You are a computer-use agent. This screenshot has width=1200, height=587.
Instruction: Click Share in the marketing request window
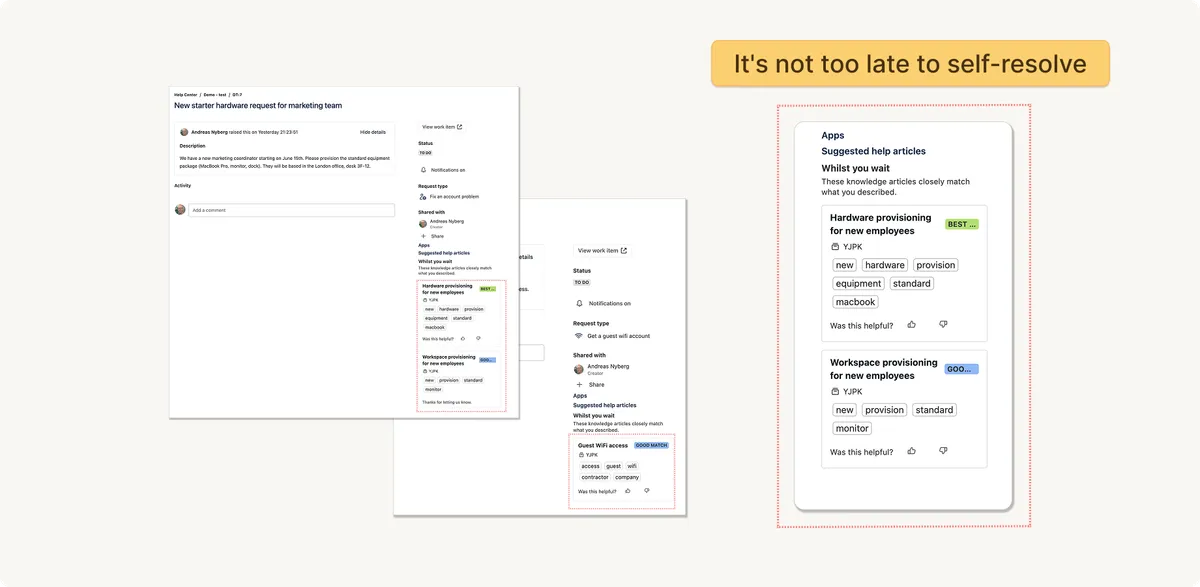point(438,236)
